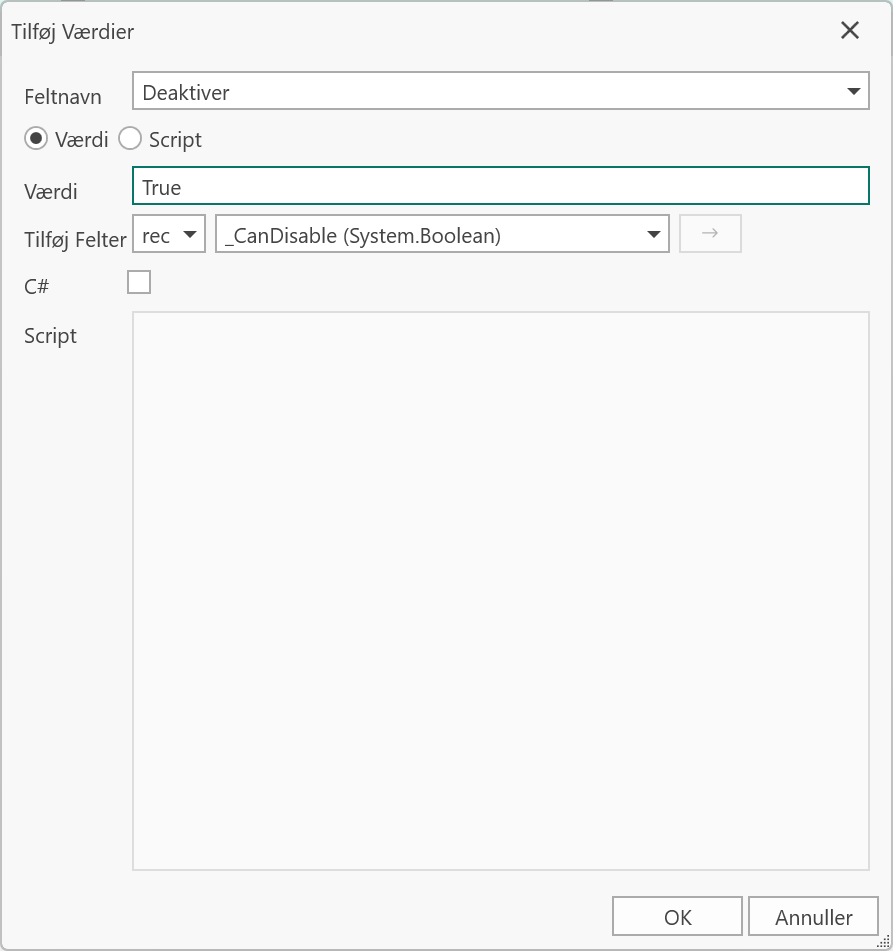Image resolution: width=893 pixels, height=951 pixels.
Task: Select the Script radio button
Action: (130, 139)
